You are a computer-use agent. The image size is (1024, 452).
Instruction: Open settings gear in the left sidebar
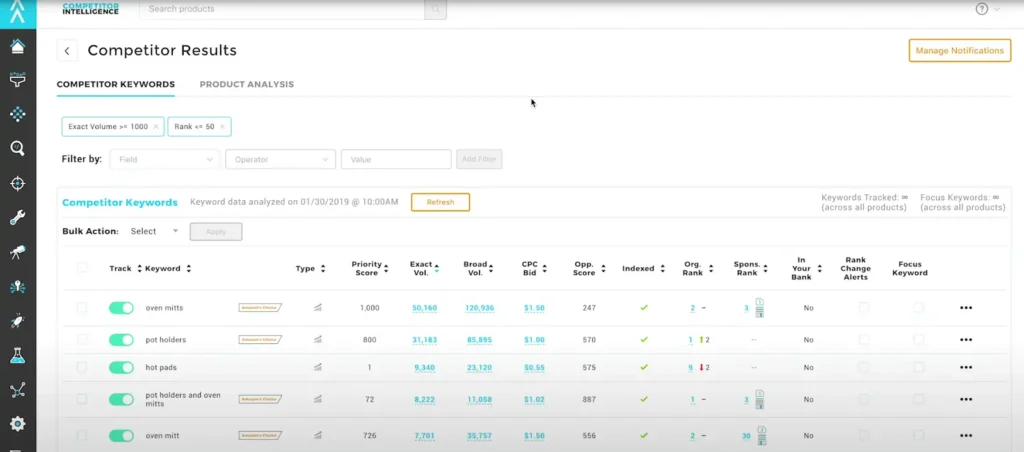(x=17, y=424)
